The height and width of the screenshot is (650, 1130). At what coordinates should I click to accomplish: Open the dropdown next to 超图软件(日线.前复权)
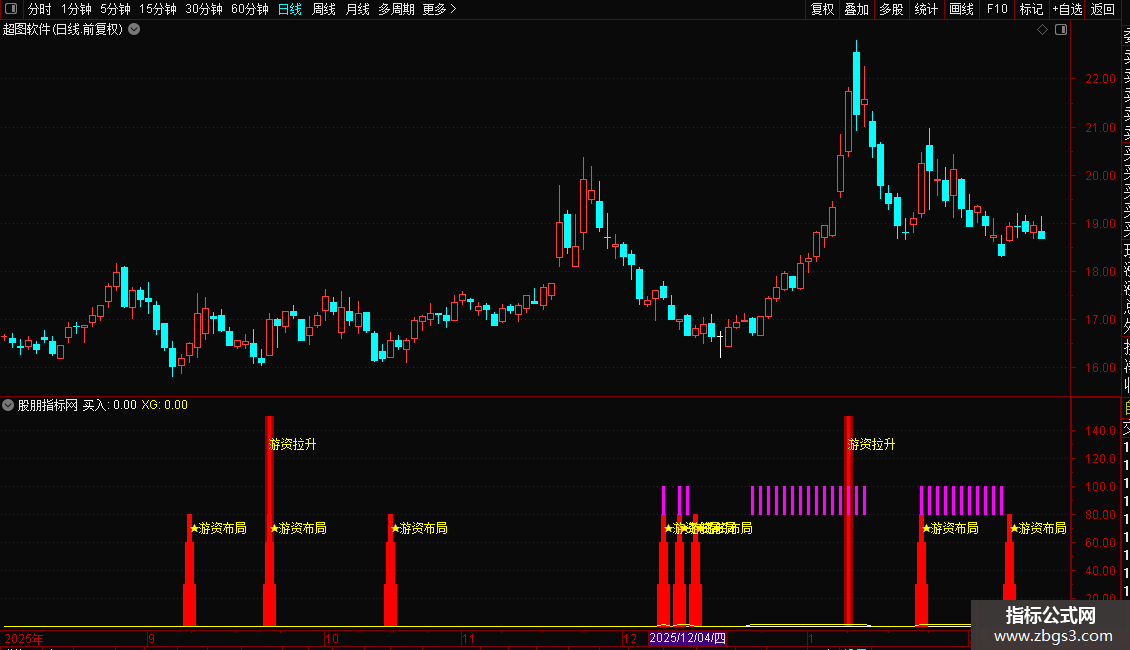[134, 30]
